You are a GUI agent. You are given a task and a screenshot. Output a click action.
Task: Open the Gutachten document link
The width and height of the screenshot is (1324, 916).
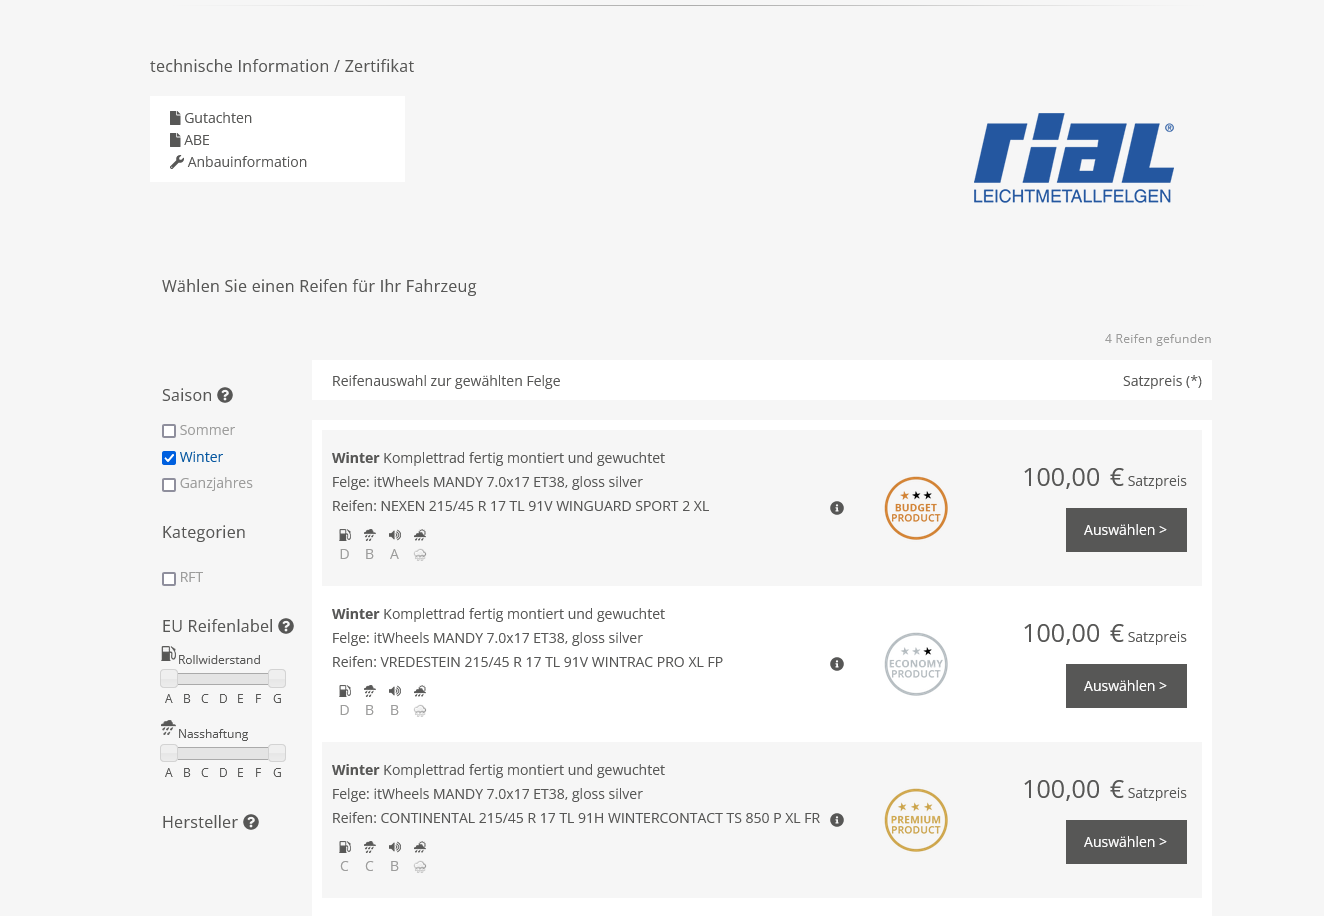(218, 118)
